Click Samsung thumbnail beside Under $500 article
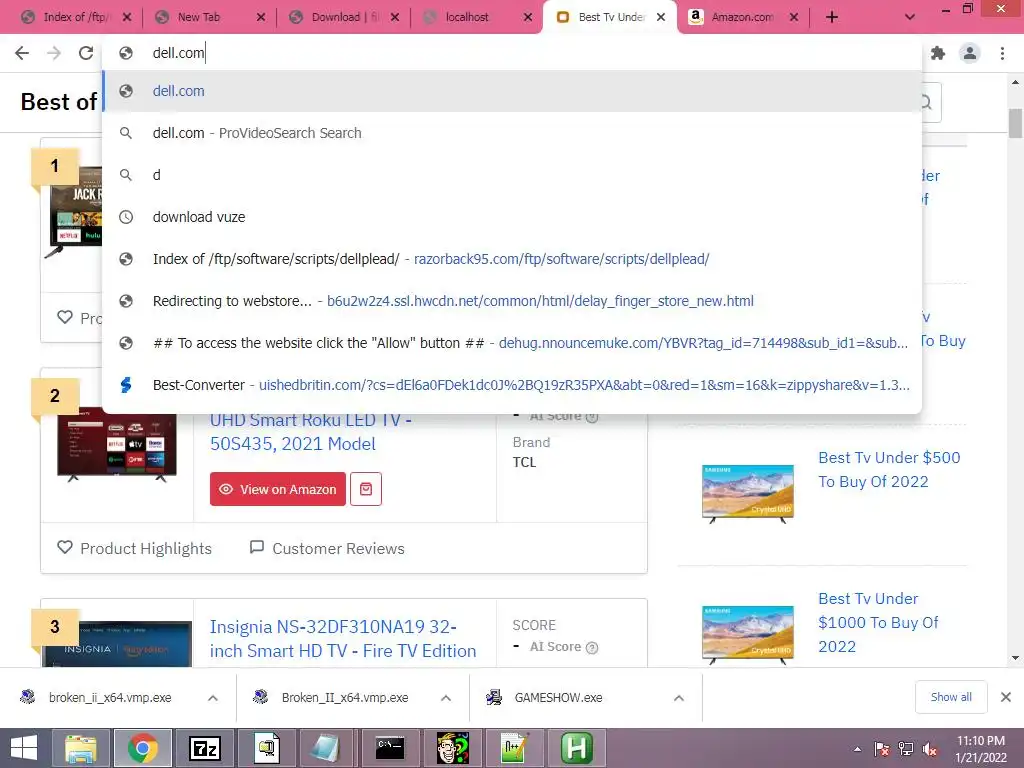This screenshot has height=768, width=1024. (x=748, y=493)
